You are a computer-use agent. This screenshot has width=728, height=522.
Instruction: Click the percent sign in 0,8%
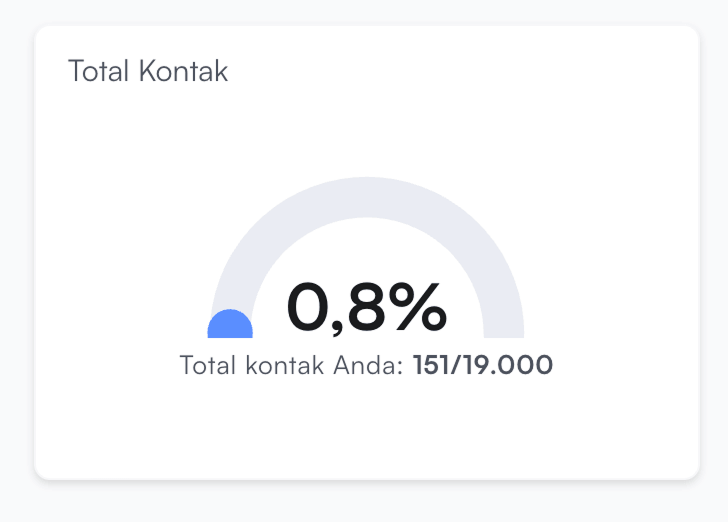pyautogui.click(x=418, y=307)
